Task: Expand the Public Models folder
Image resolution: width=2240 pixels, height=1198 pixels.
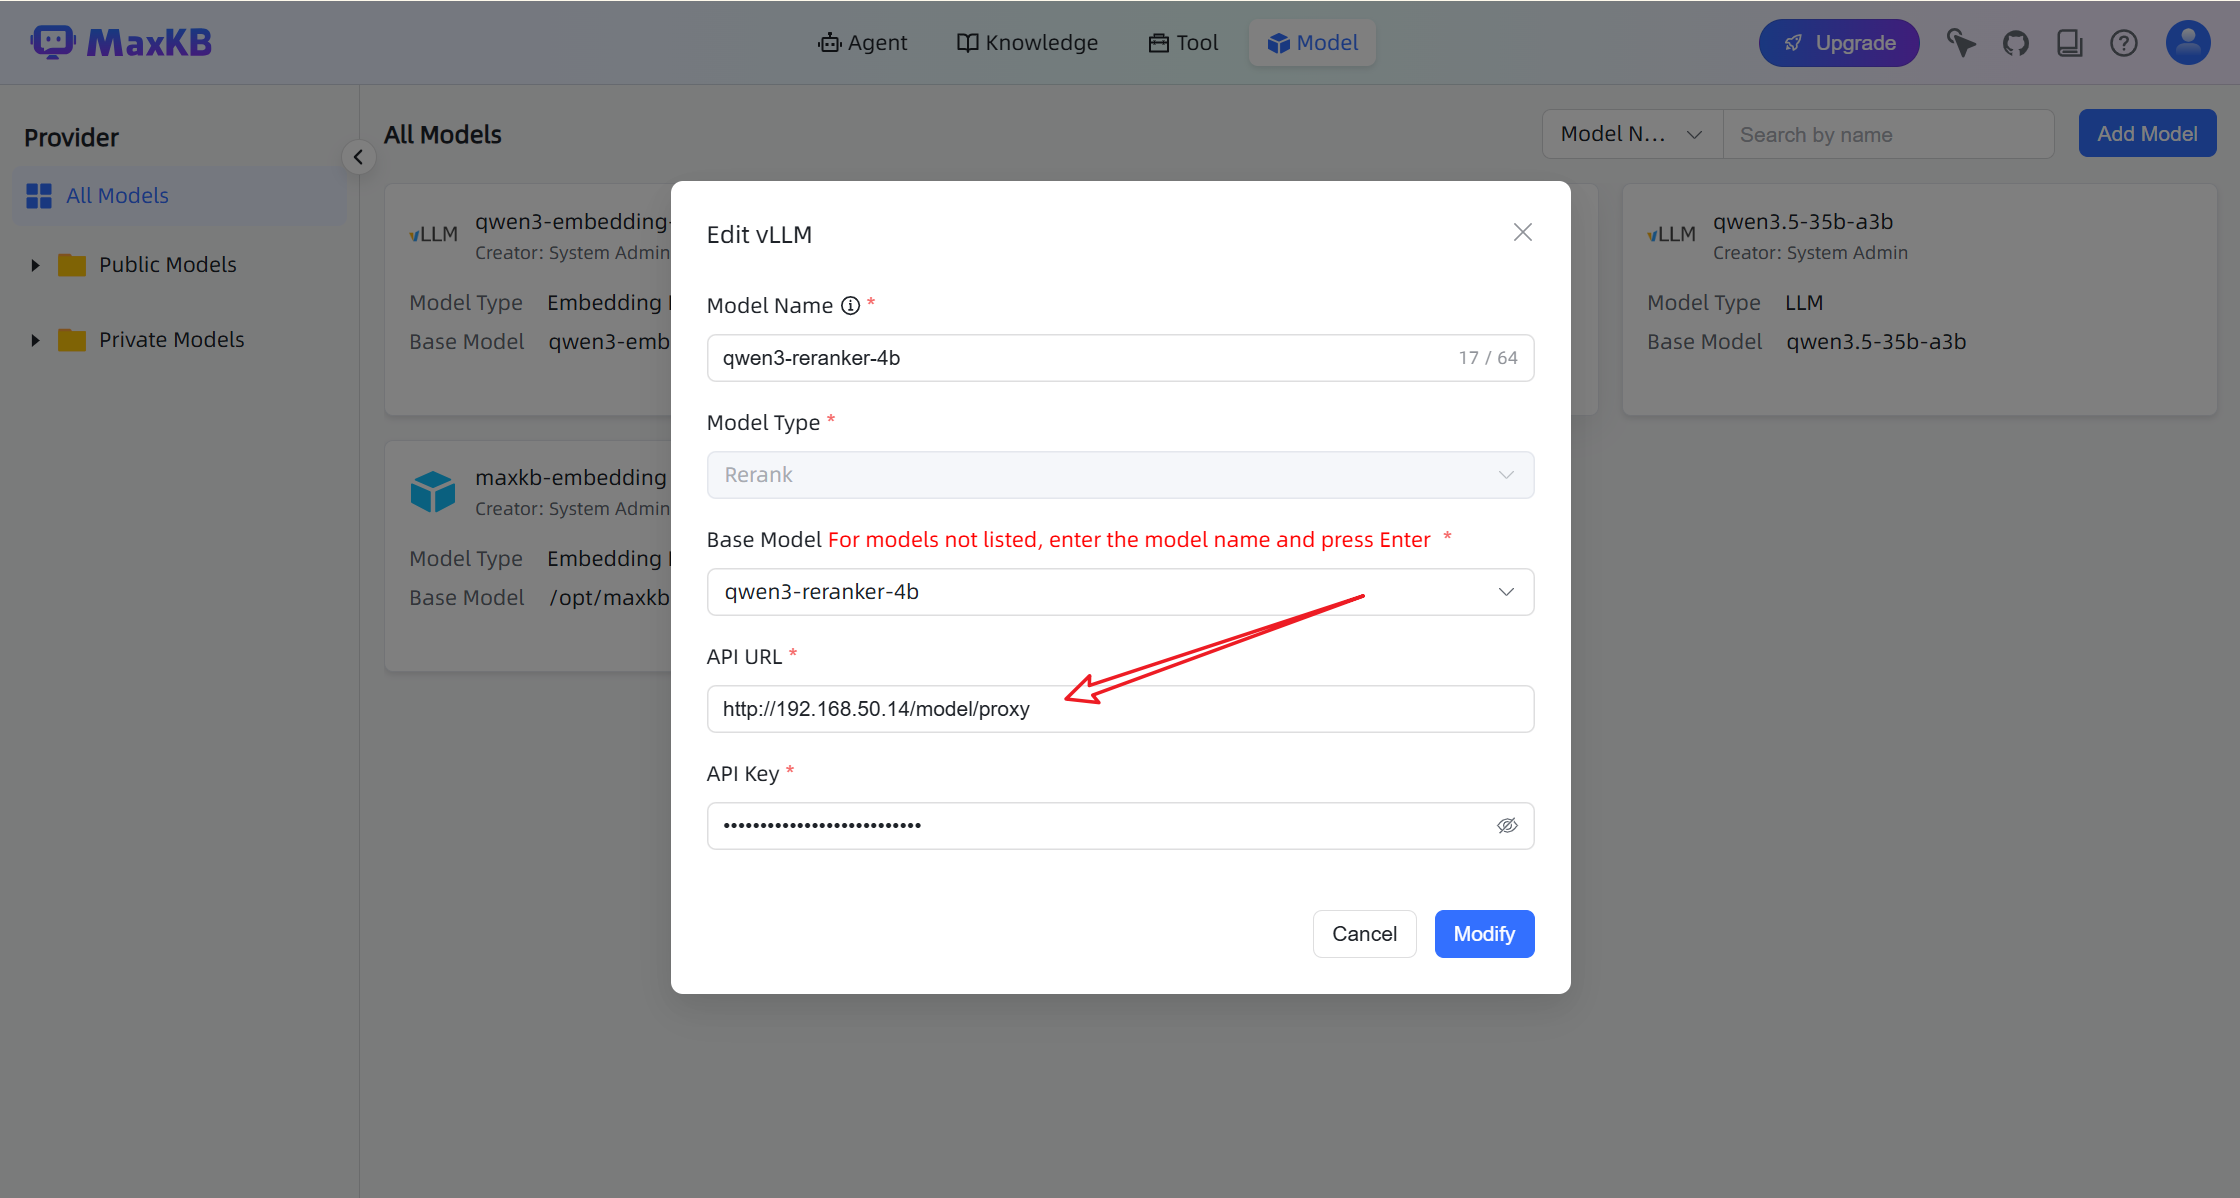Action: [35, 265]
